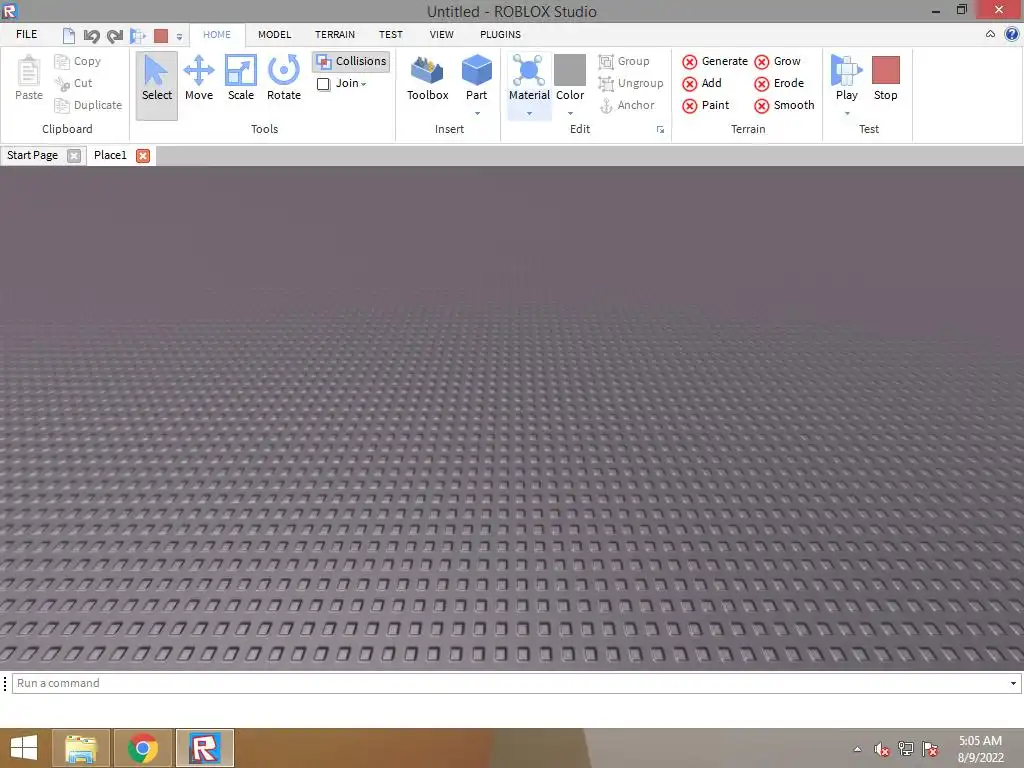The width and height of the screenshot is (1024, 768).
Task: Ungroup the selected model
Action: pyautogui.click(x=631, y=83)
